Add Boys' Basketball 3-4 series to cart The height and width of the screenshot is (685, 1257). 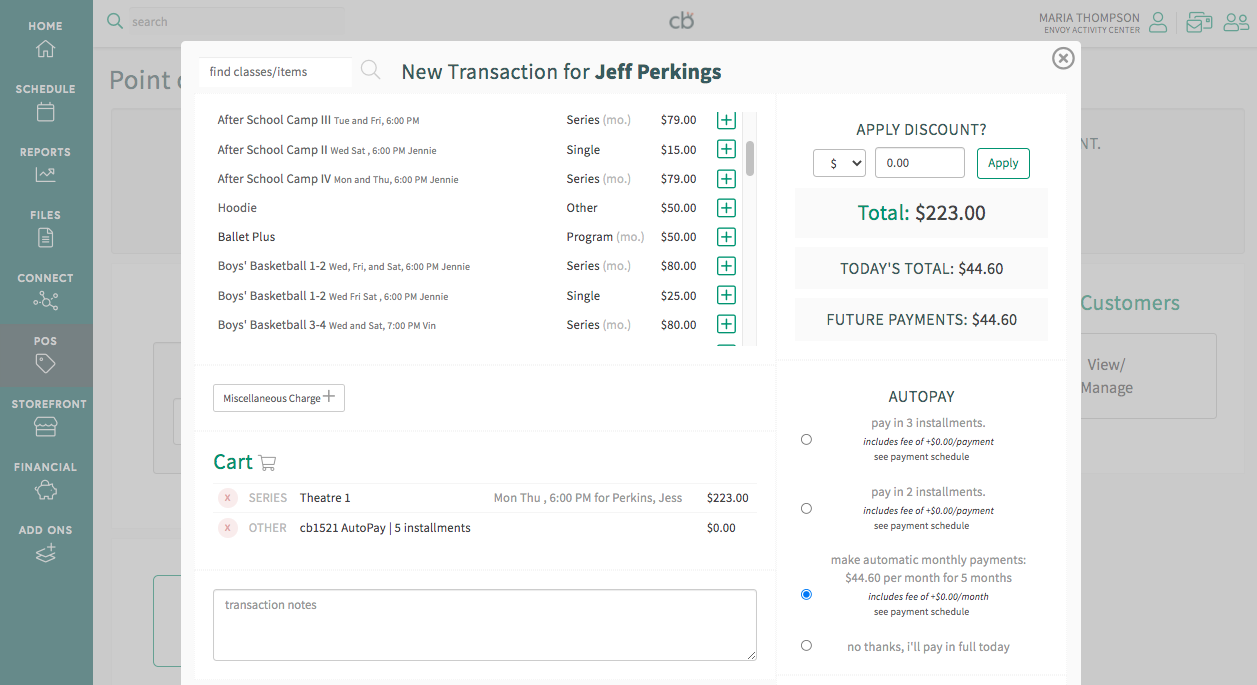726,325
